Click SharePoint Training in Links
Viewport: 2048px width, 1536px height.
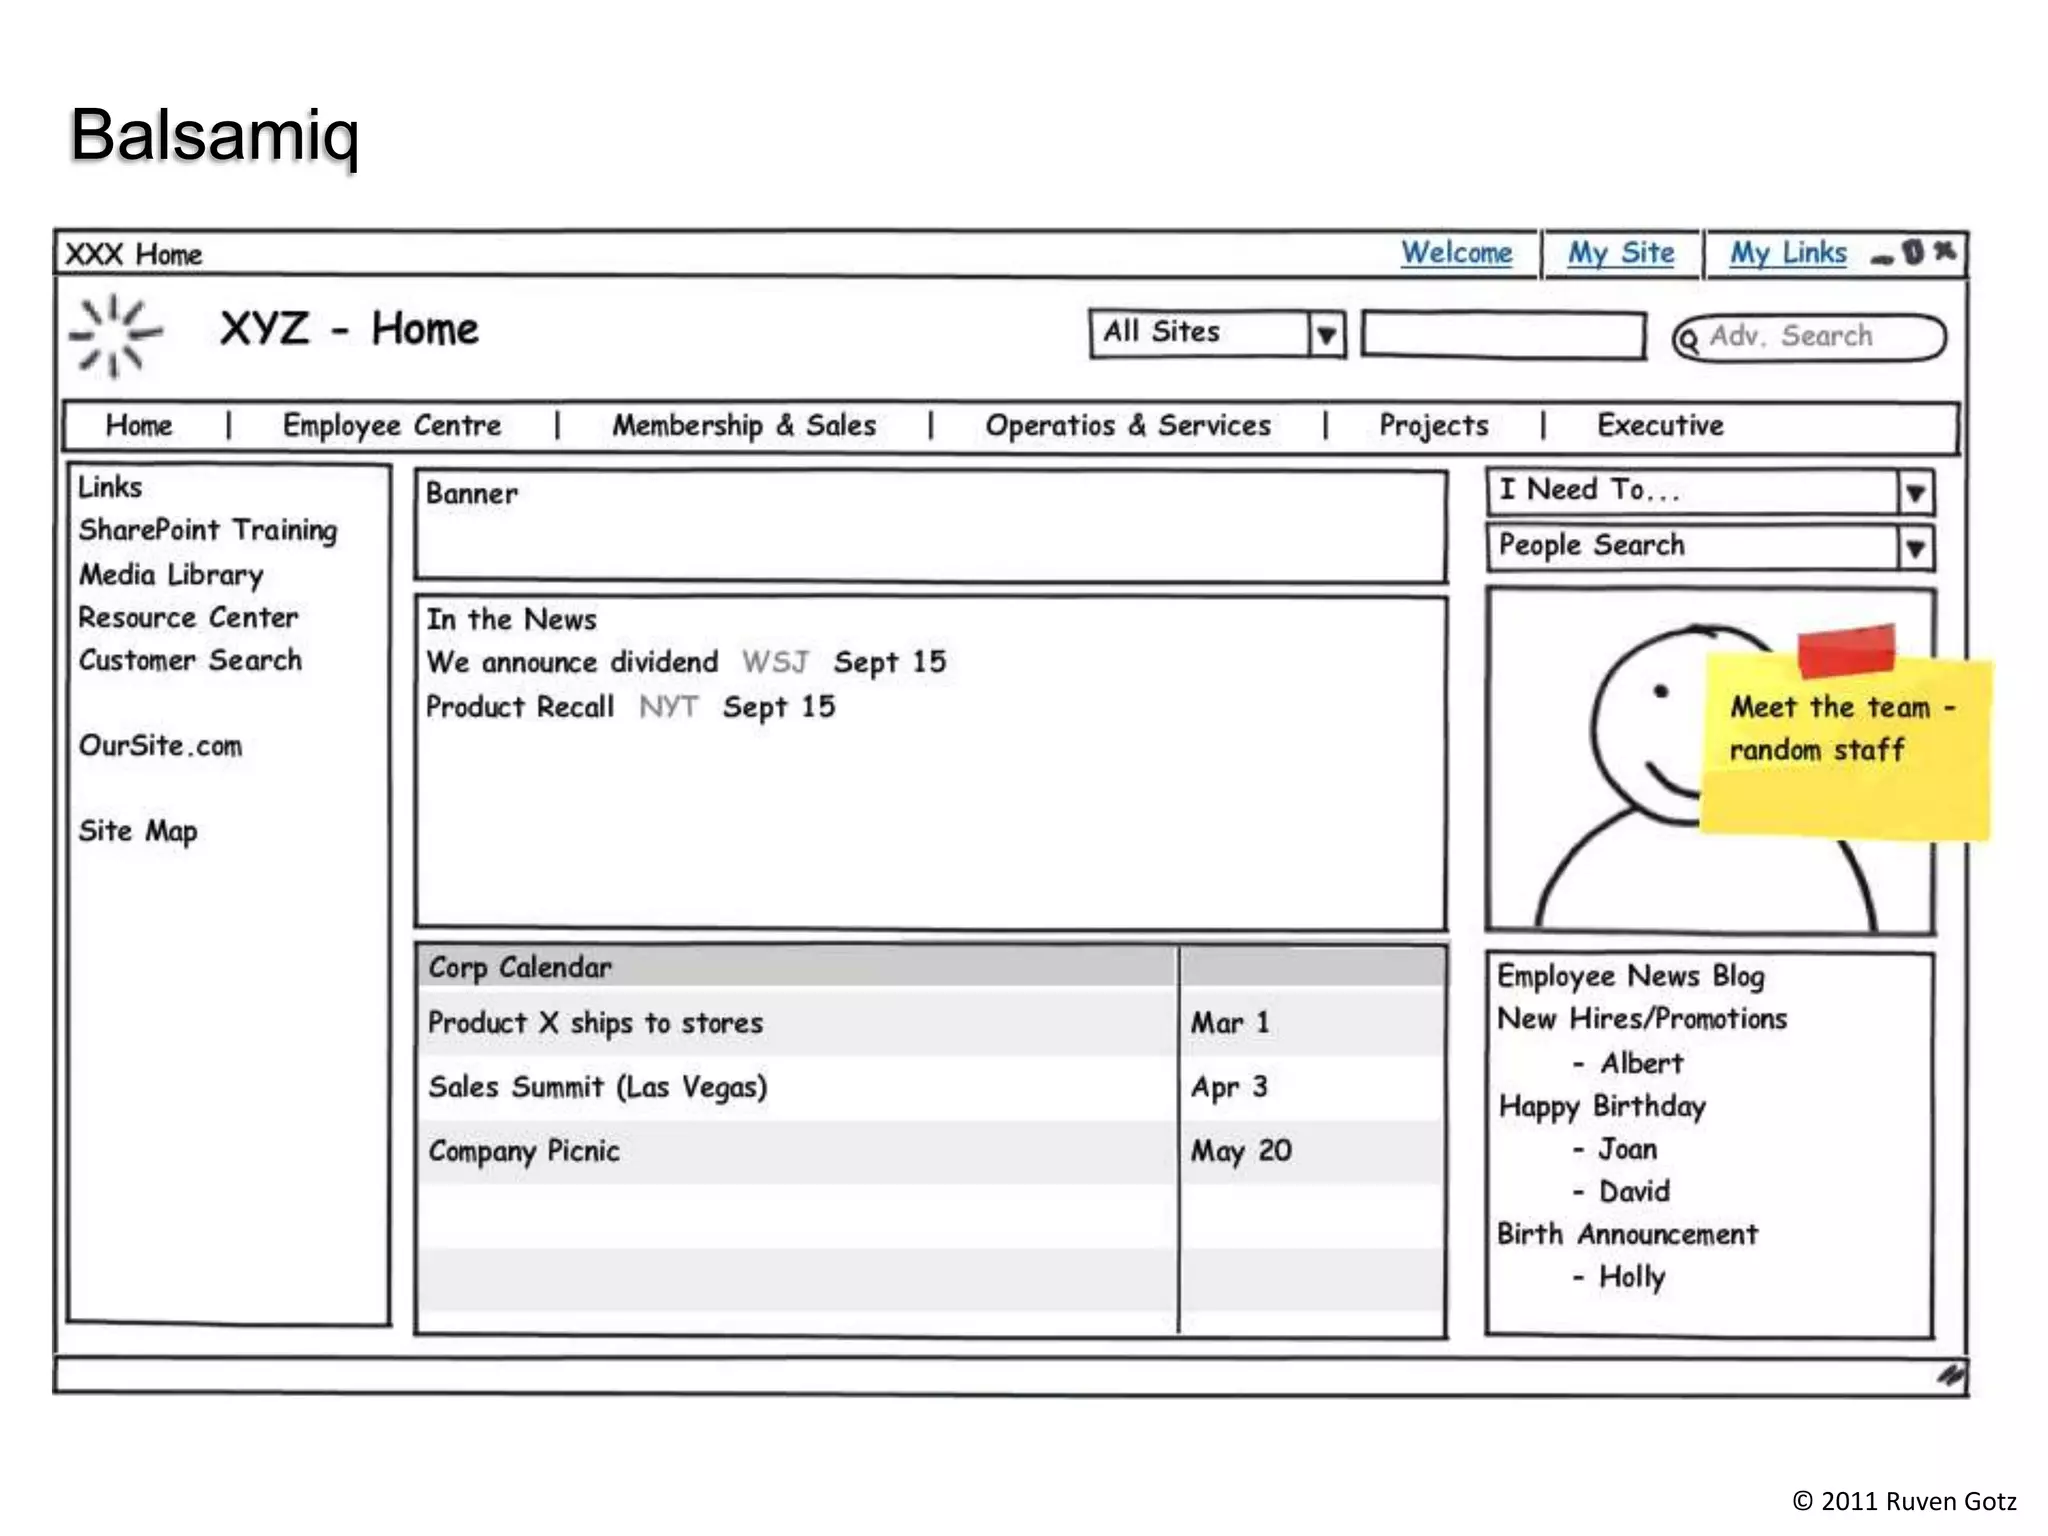[x=208, y=530]
